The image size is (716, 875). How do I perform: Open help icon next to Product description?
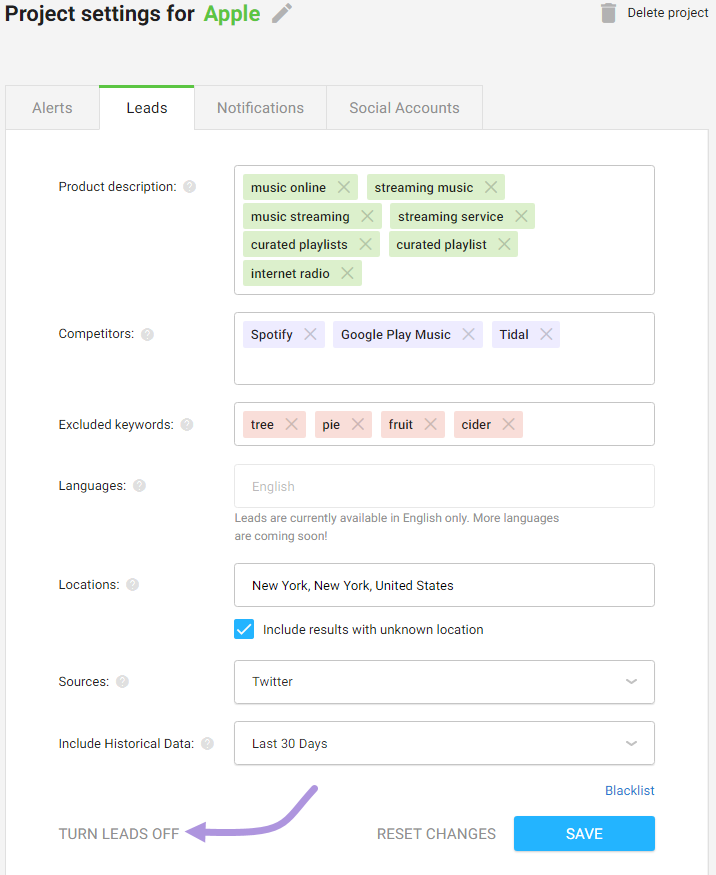(190, 187)
